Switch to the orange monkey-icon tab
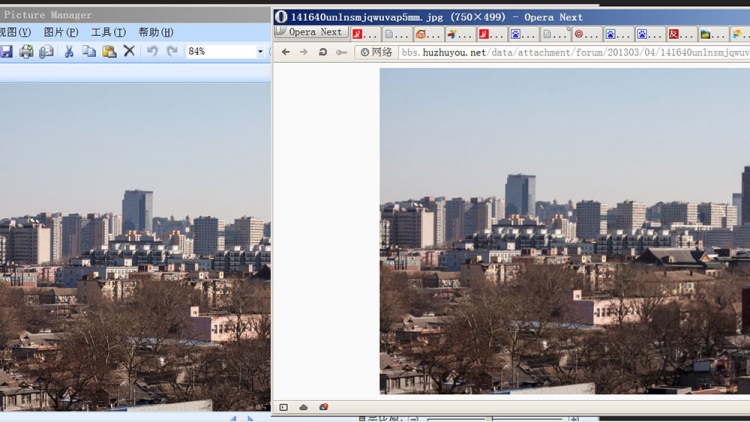 click(x=428, y=34)
